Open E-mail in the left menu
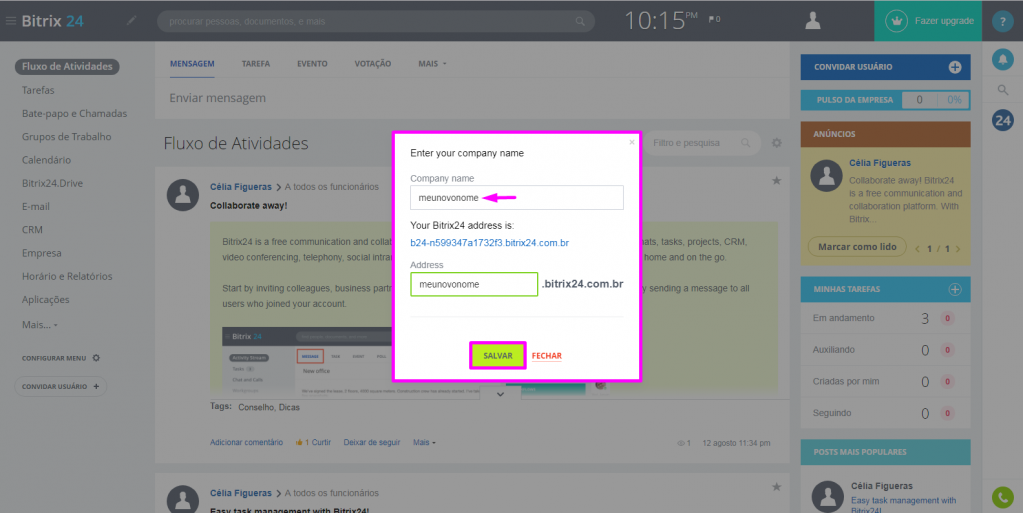1023x513 pixels. tap(36, 206)
